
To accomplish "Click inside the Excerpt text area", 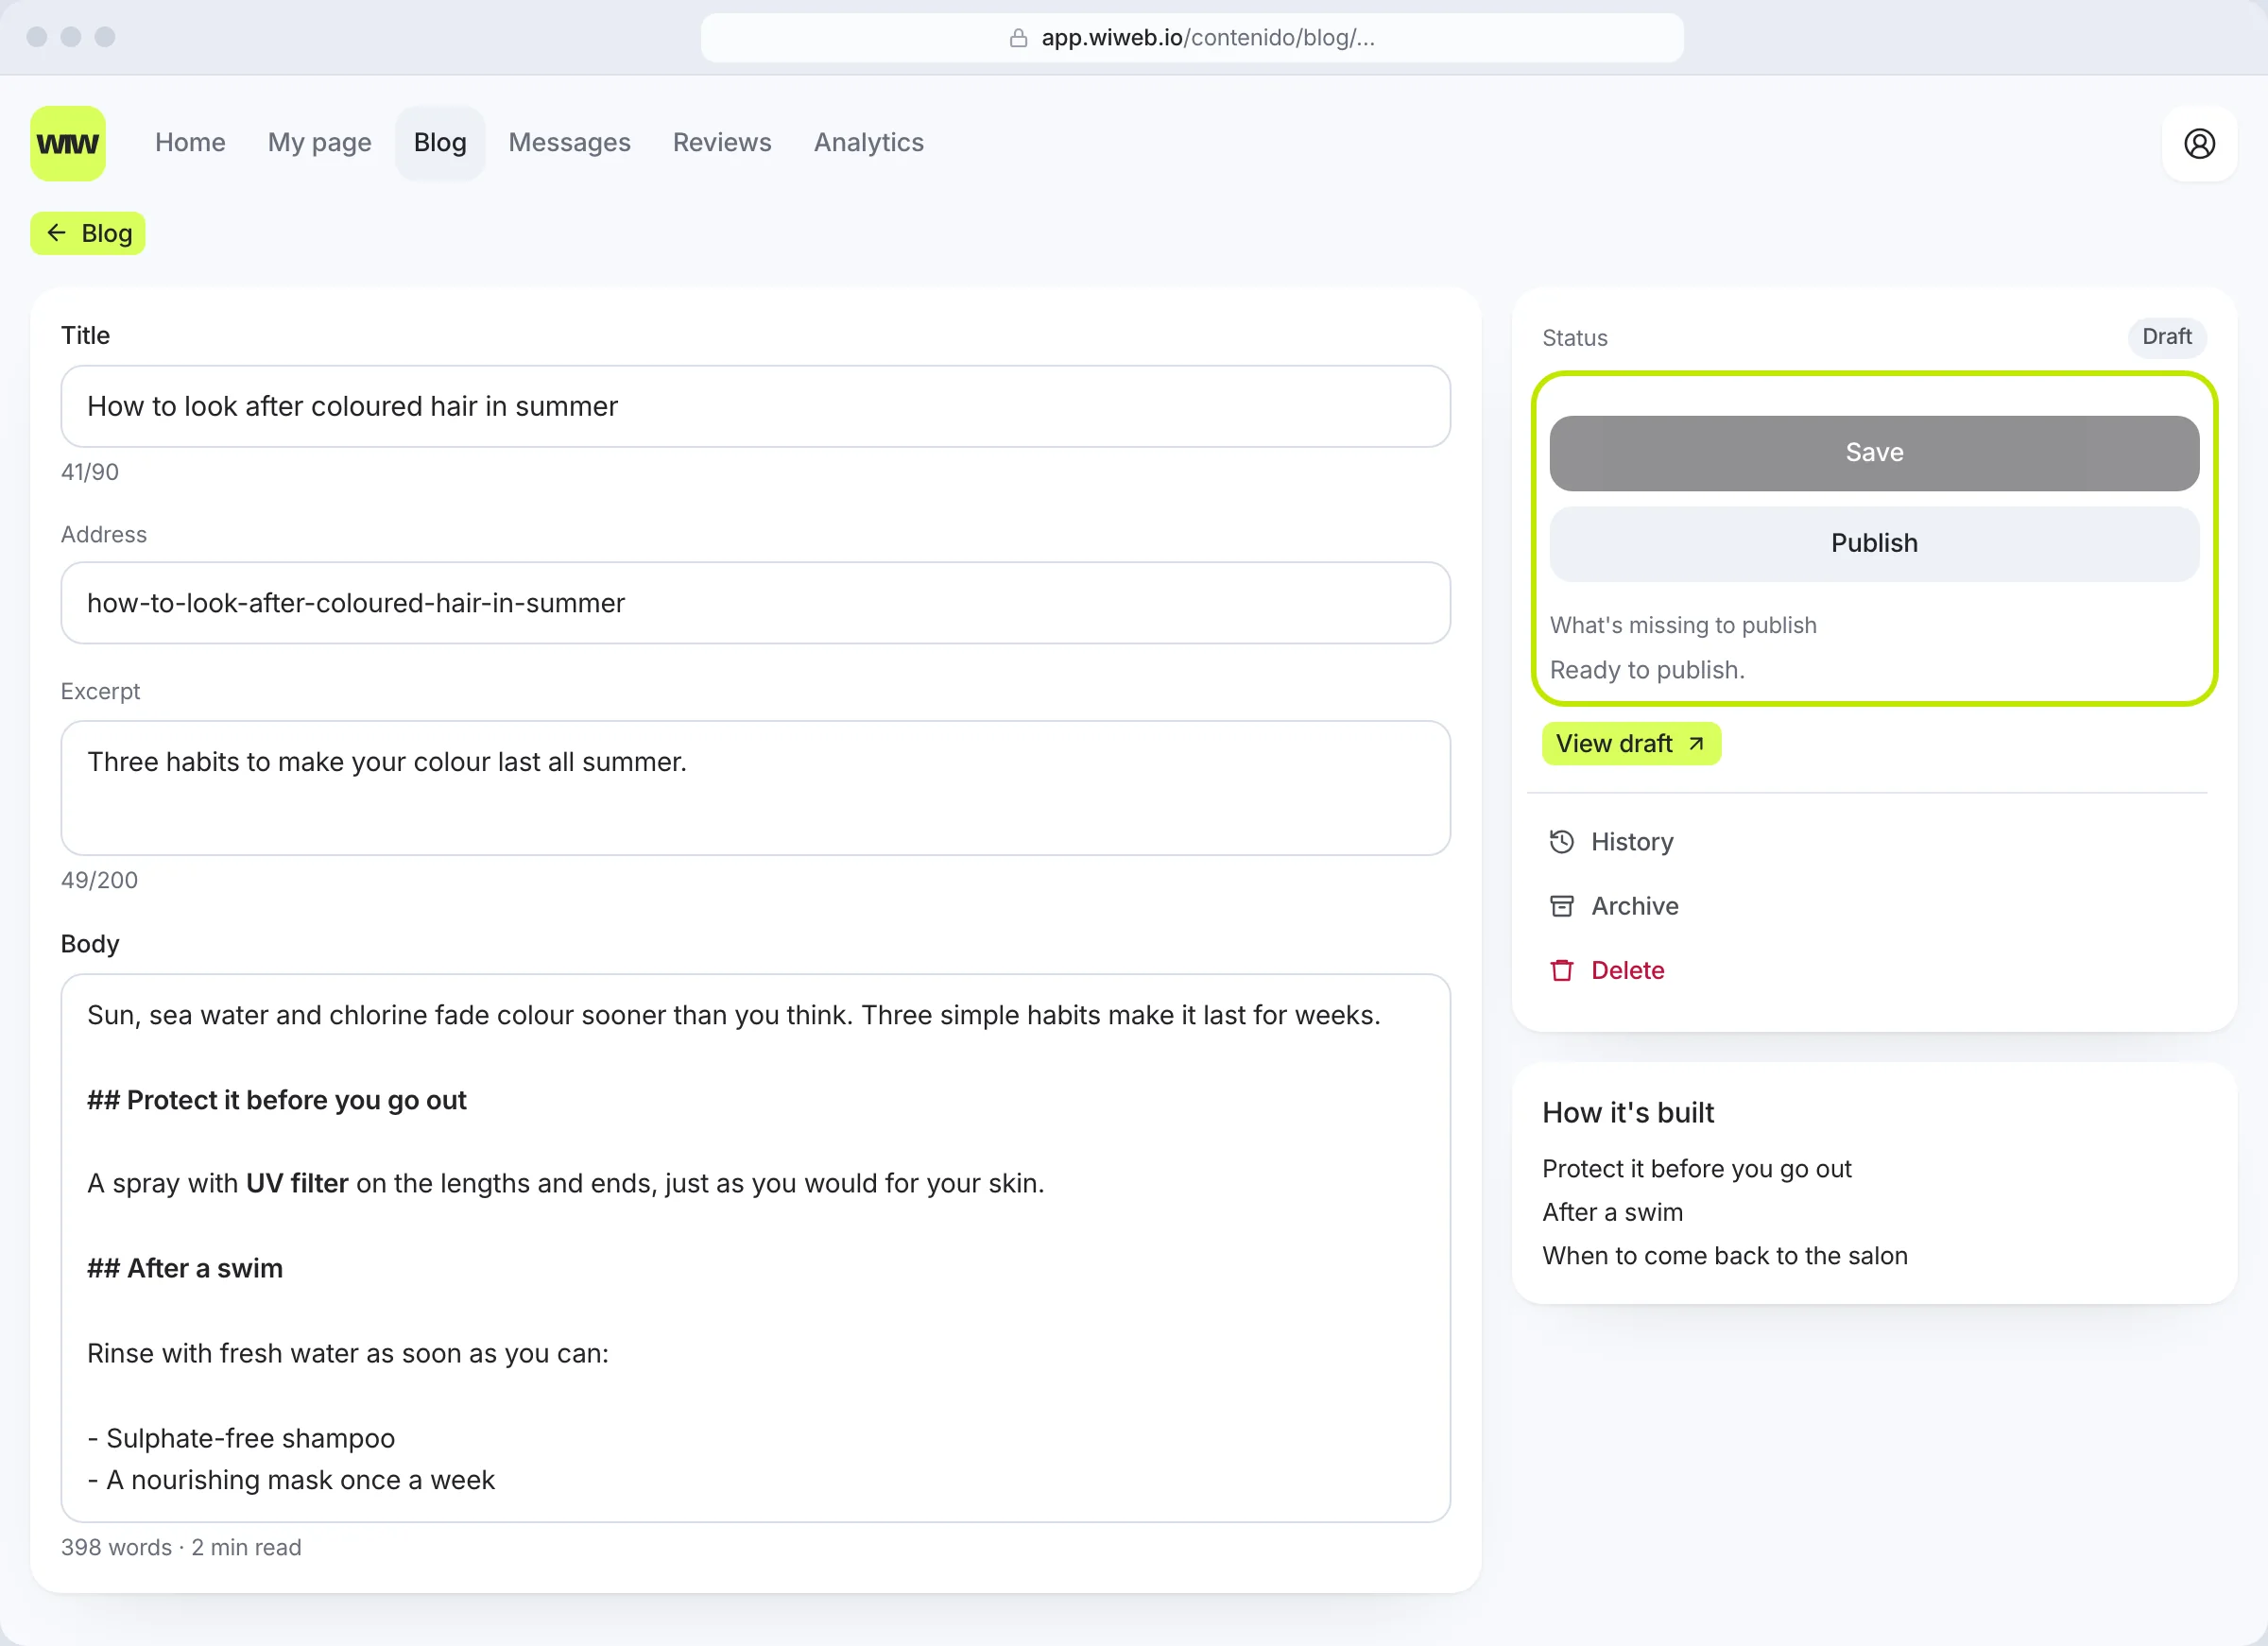I will [x=755, y=788].
